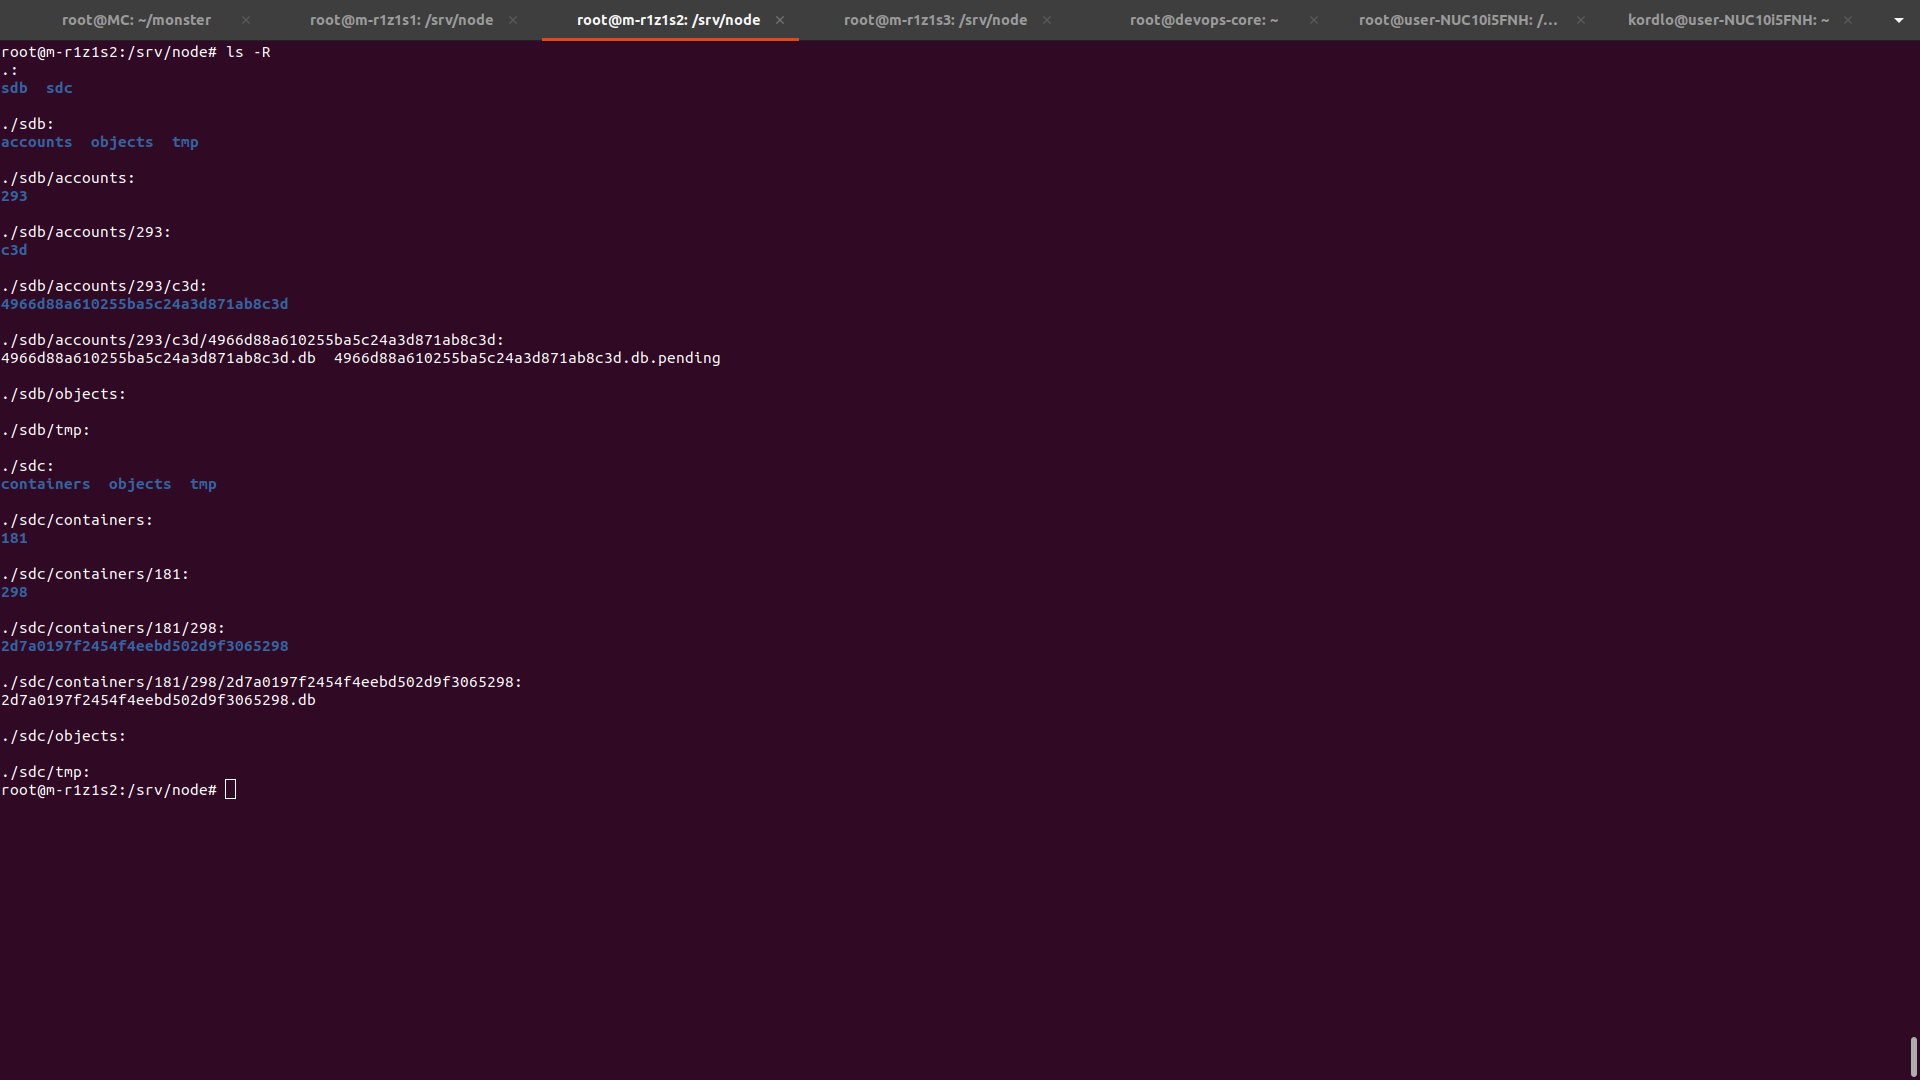
Task: Click the blue containers directory name
Action: [45, 484]
